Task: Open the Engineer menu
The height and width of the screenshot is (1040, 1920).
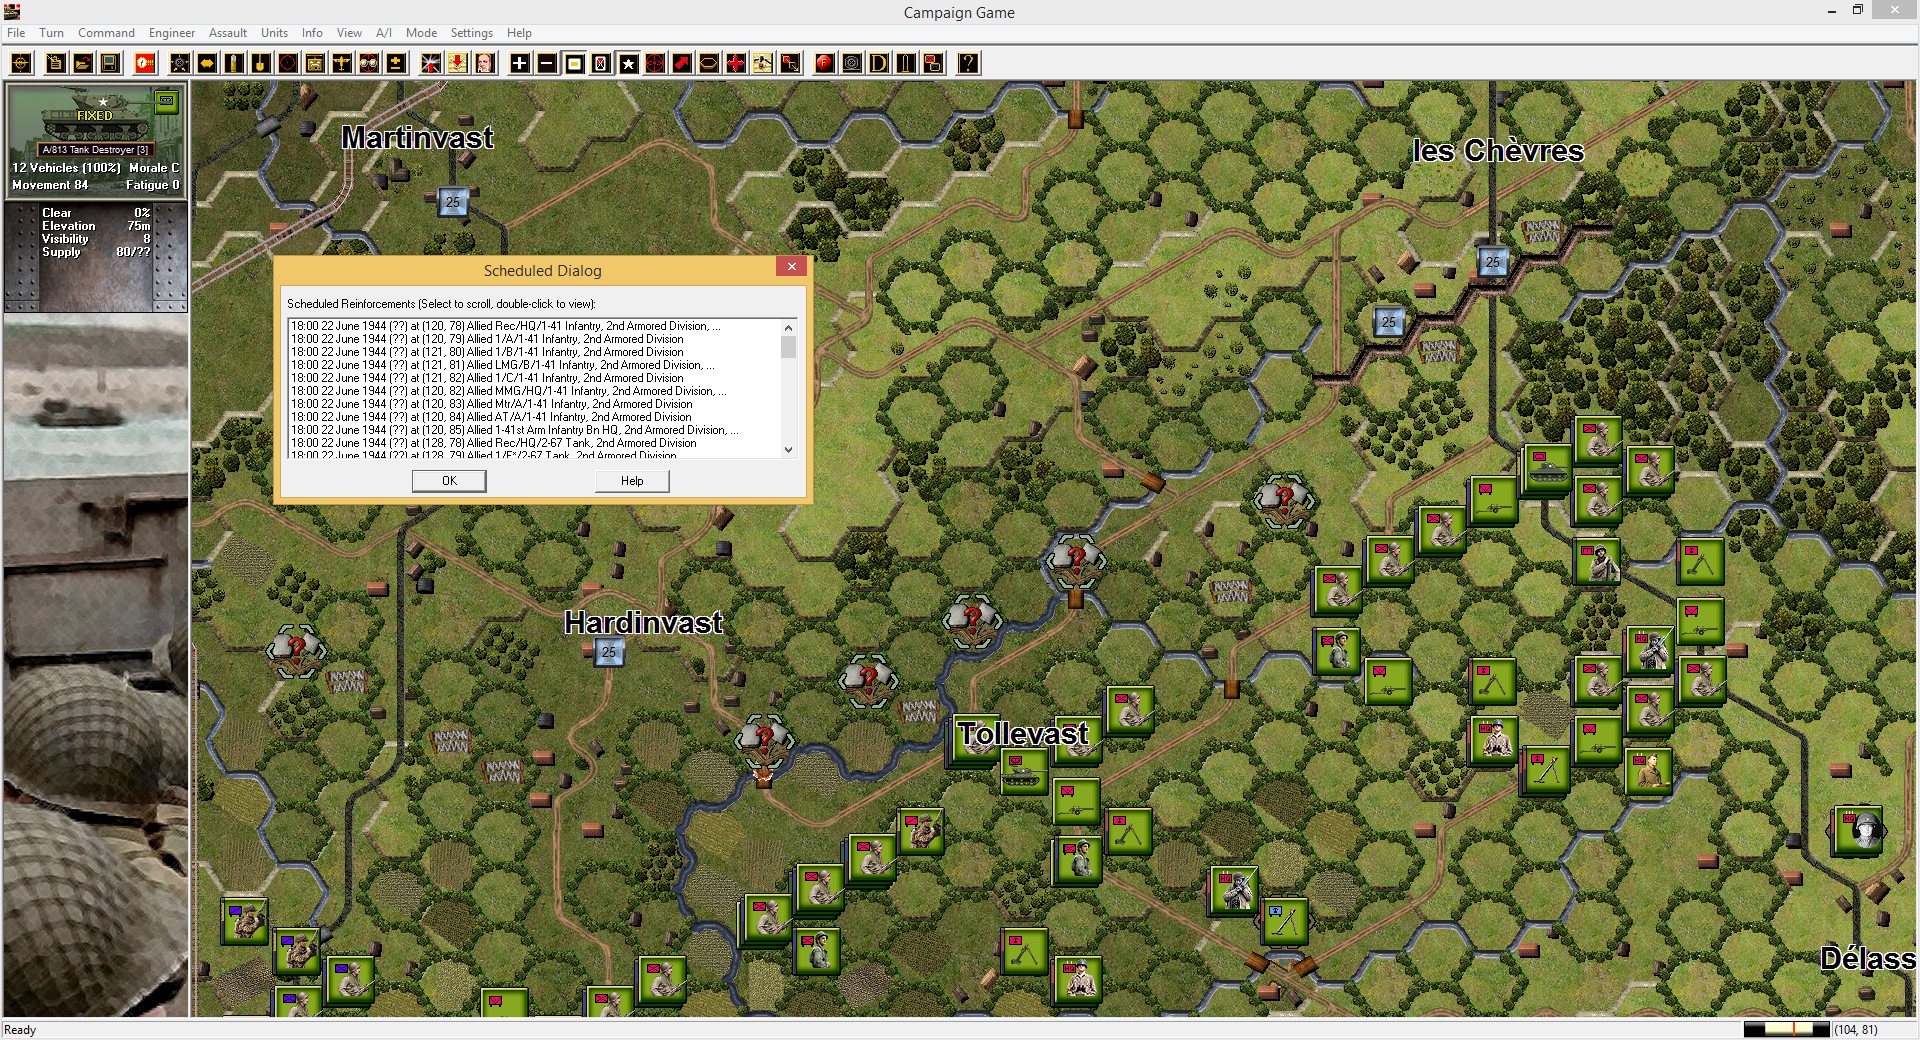Action: tap(171, 33)
